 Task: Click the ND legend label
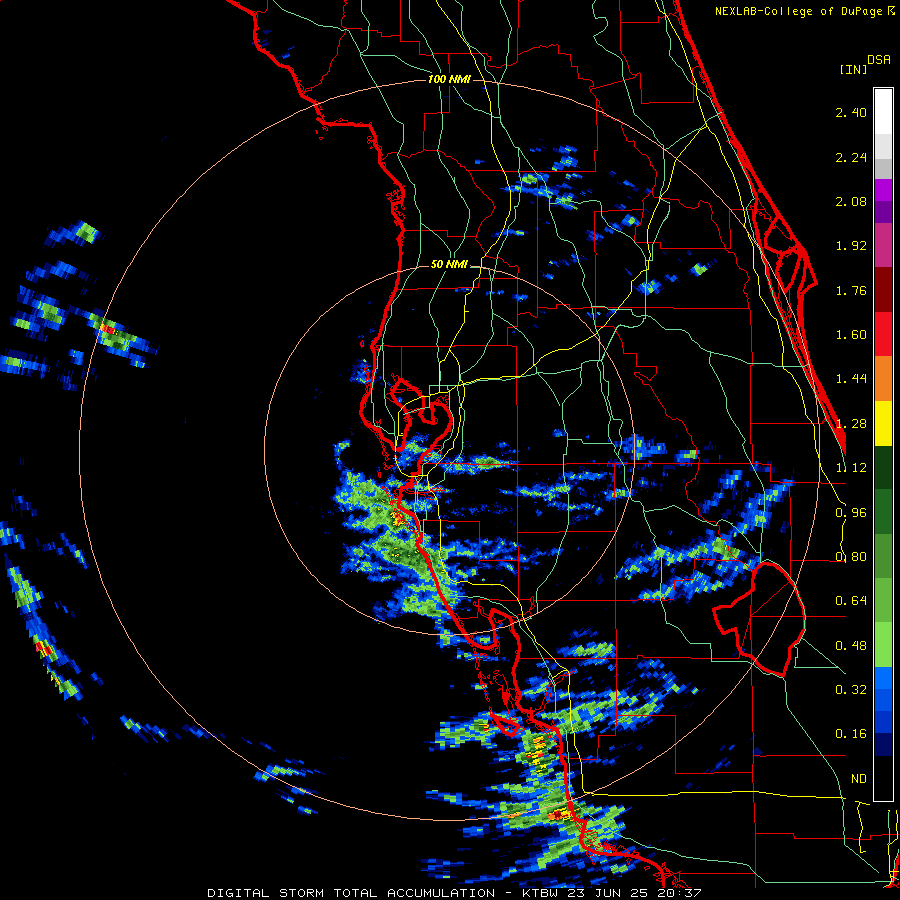click(x=859, y=779)
